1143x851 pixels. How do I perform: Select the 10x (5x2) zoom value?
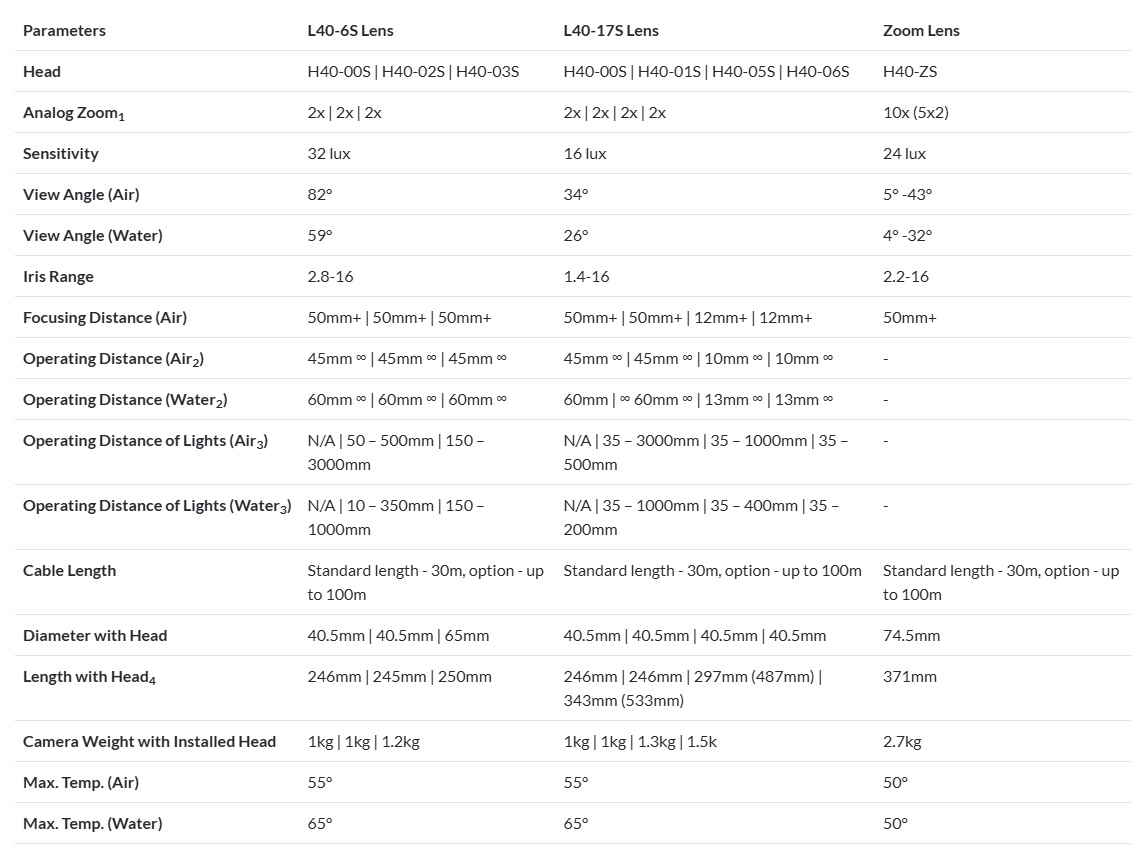[x=915, y=113]
